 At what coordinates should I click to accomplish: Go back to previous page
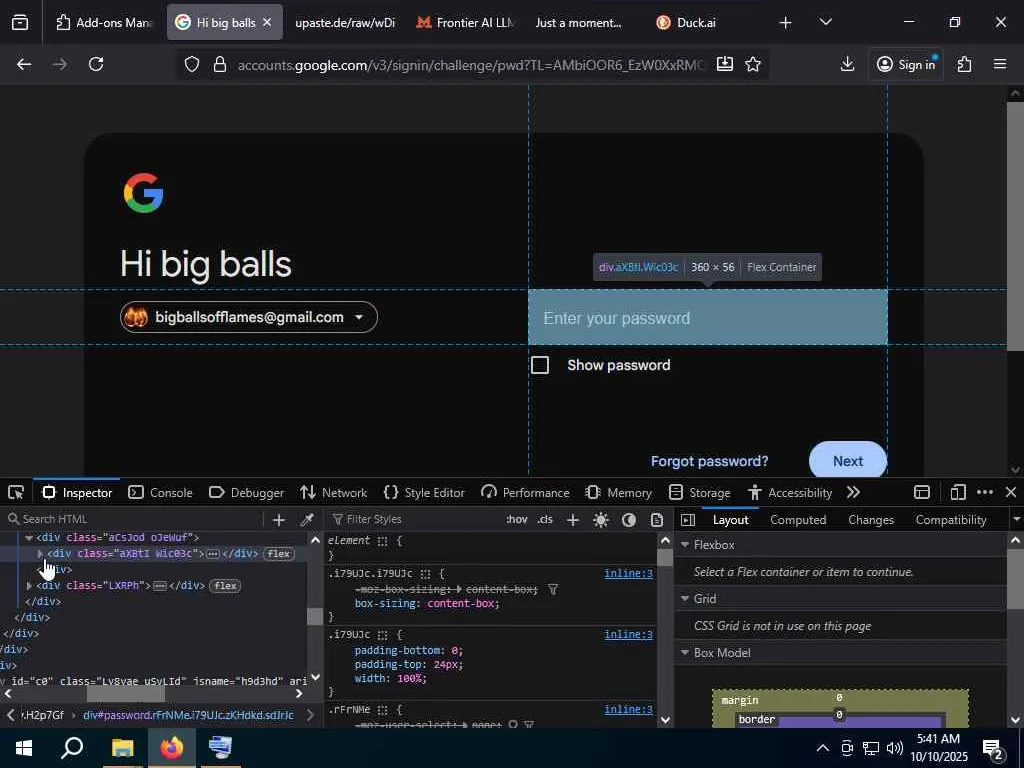[24, 64]
